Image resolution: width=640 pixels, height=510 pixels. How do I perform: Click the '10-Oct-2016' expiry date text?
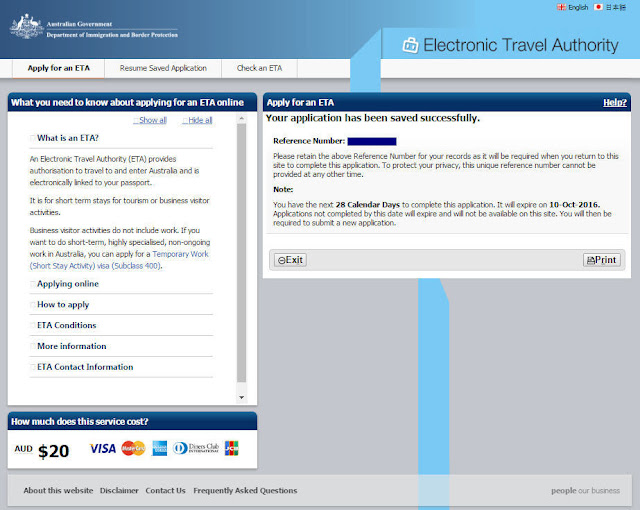[574, 204]
